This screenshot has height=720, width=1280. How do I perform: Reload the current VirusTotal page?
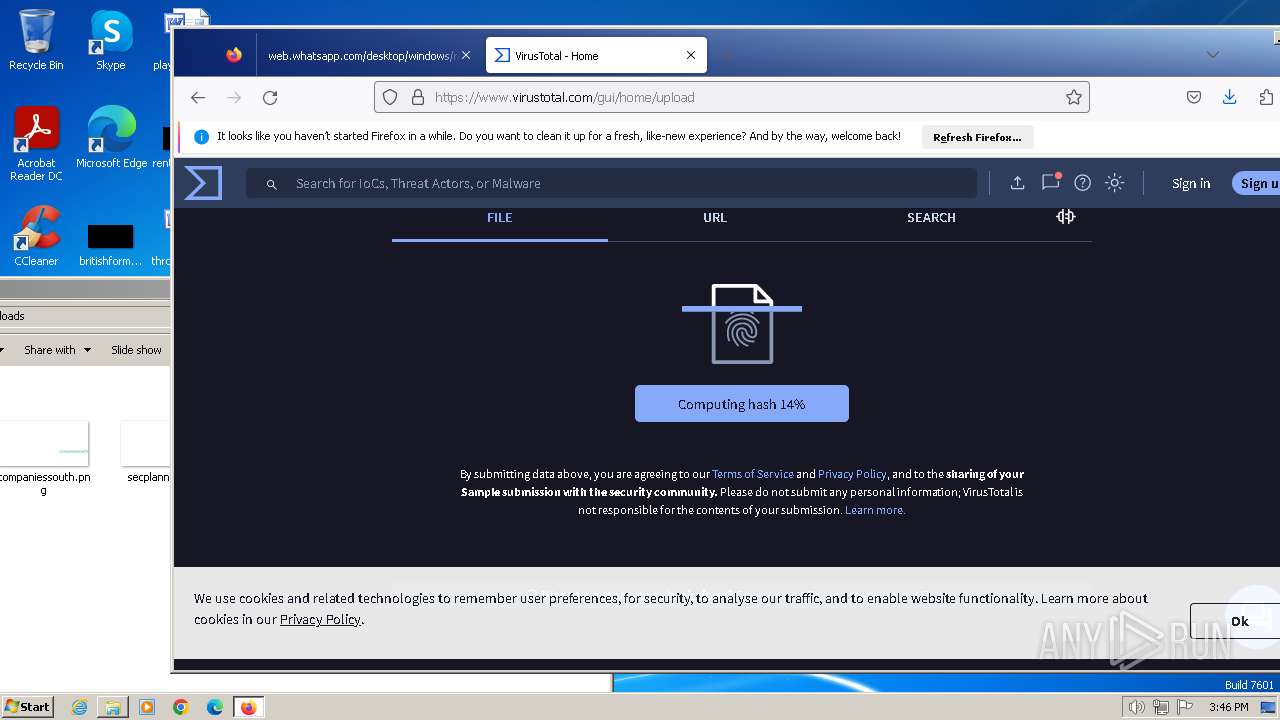pyautogui.click(x=270, y=97)
